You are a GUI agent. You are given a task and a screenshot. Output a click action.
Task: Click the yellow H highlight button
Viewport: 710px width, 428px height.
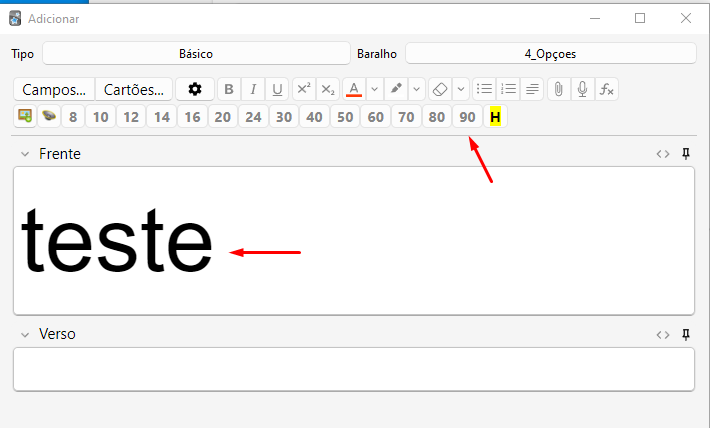[x=494, y=117]
